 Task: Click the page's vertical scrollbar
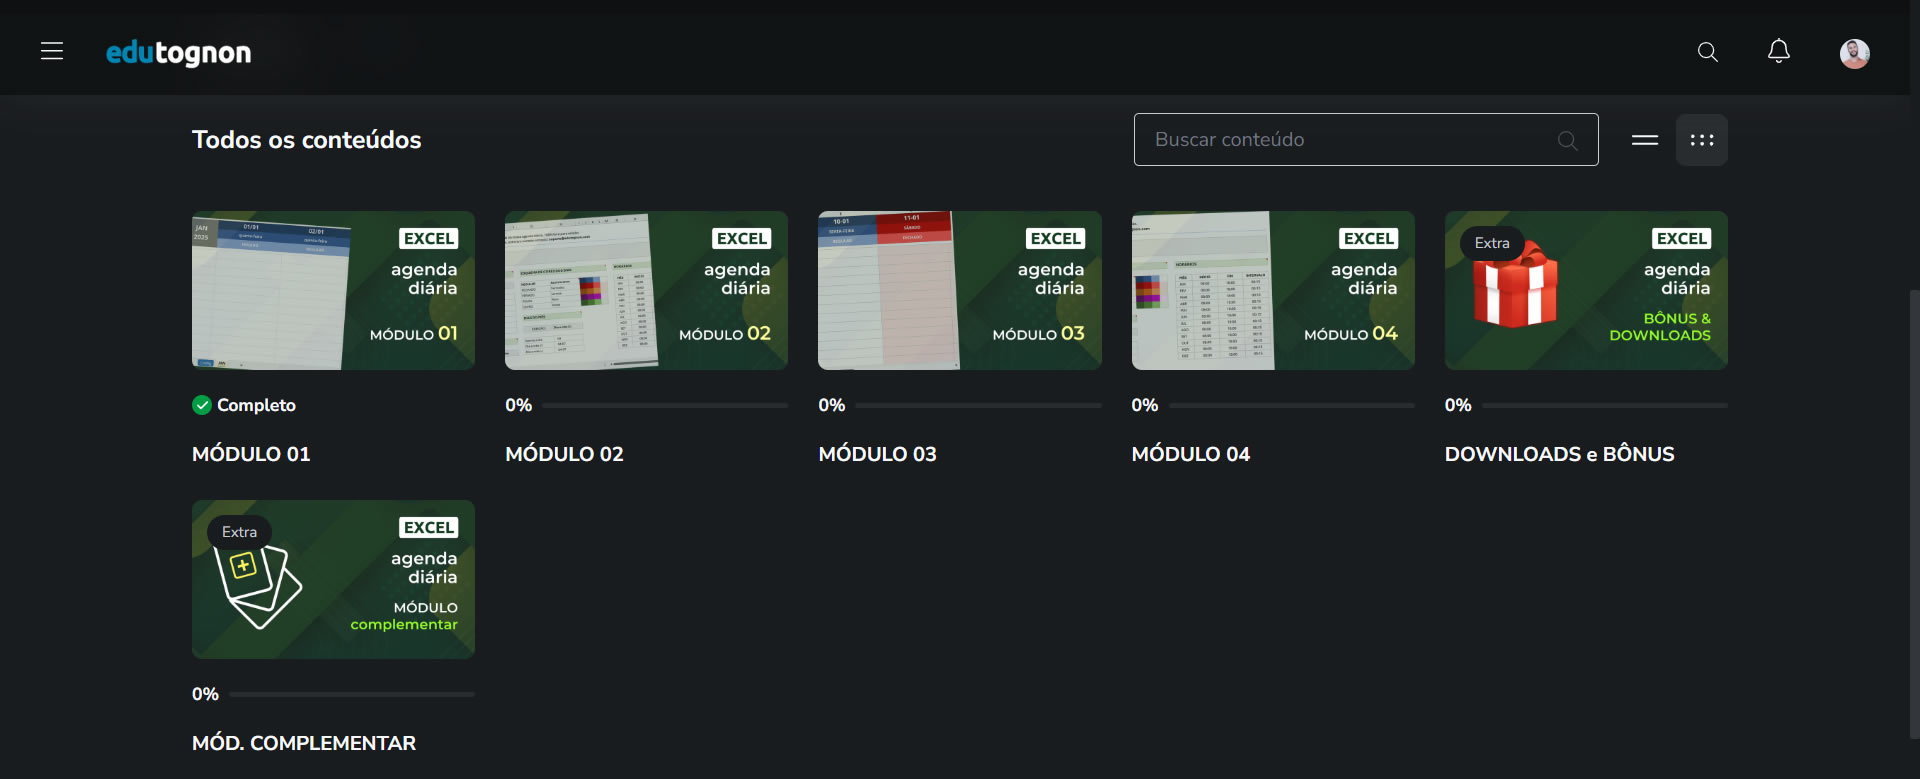click(x=1914, y=515)
